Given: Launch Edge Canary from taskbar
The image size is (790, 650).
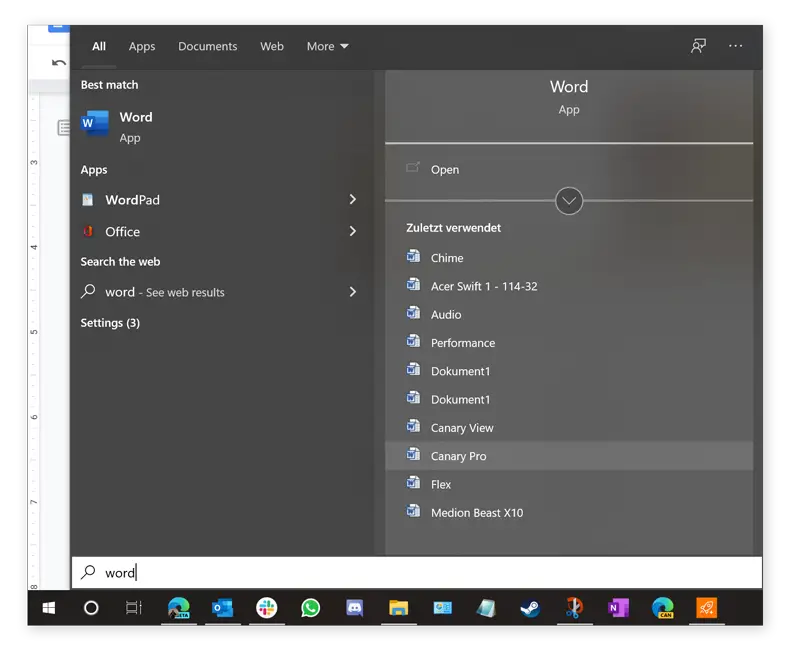Looking at the screenshot, I should (x=663, y=608).
